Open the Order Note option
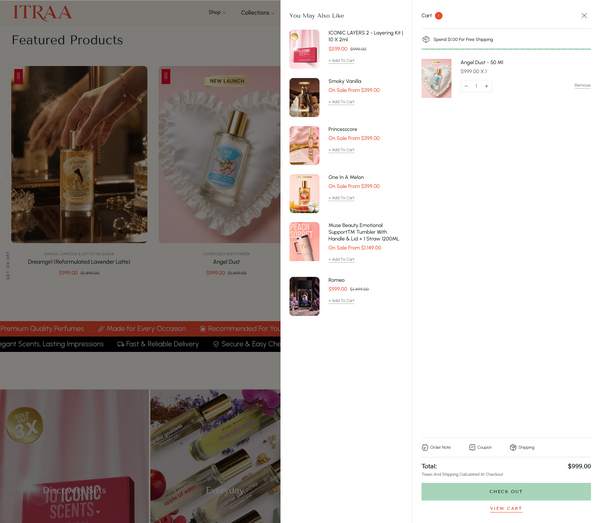 click(436, 447)
